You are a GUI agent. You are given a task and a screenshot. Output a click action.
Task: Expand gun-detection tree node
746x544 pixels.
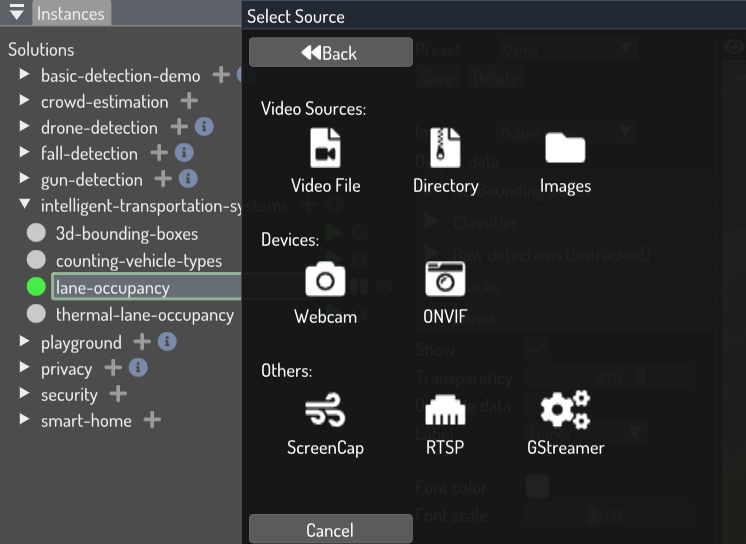[24, 178]
